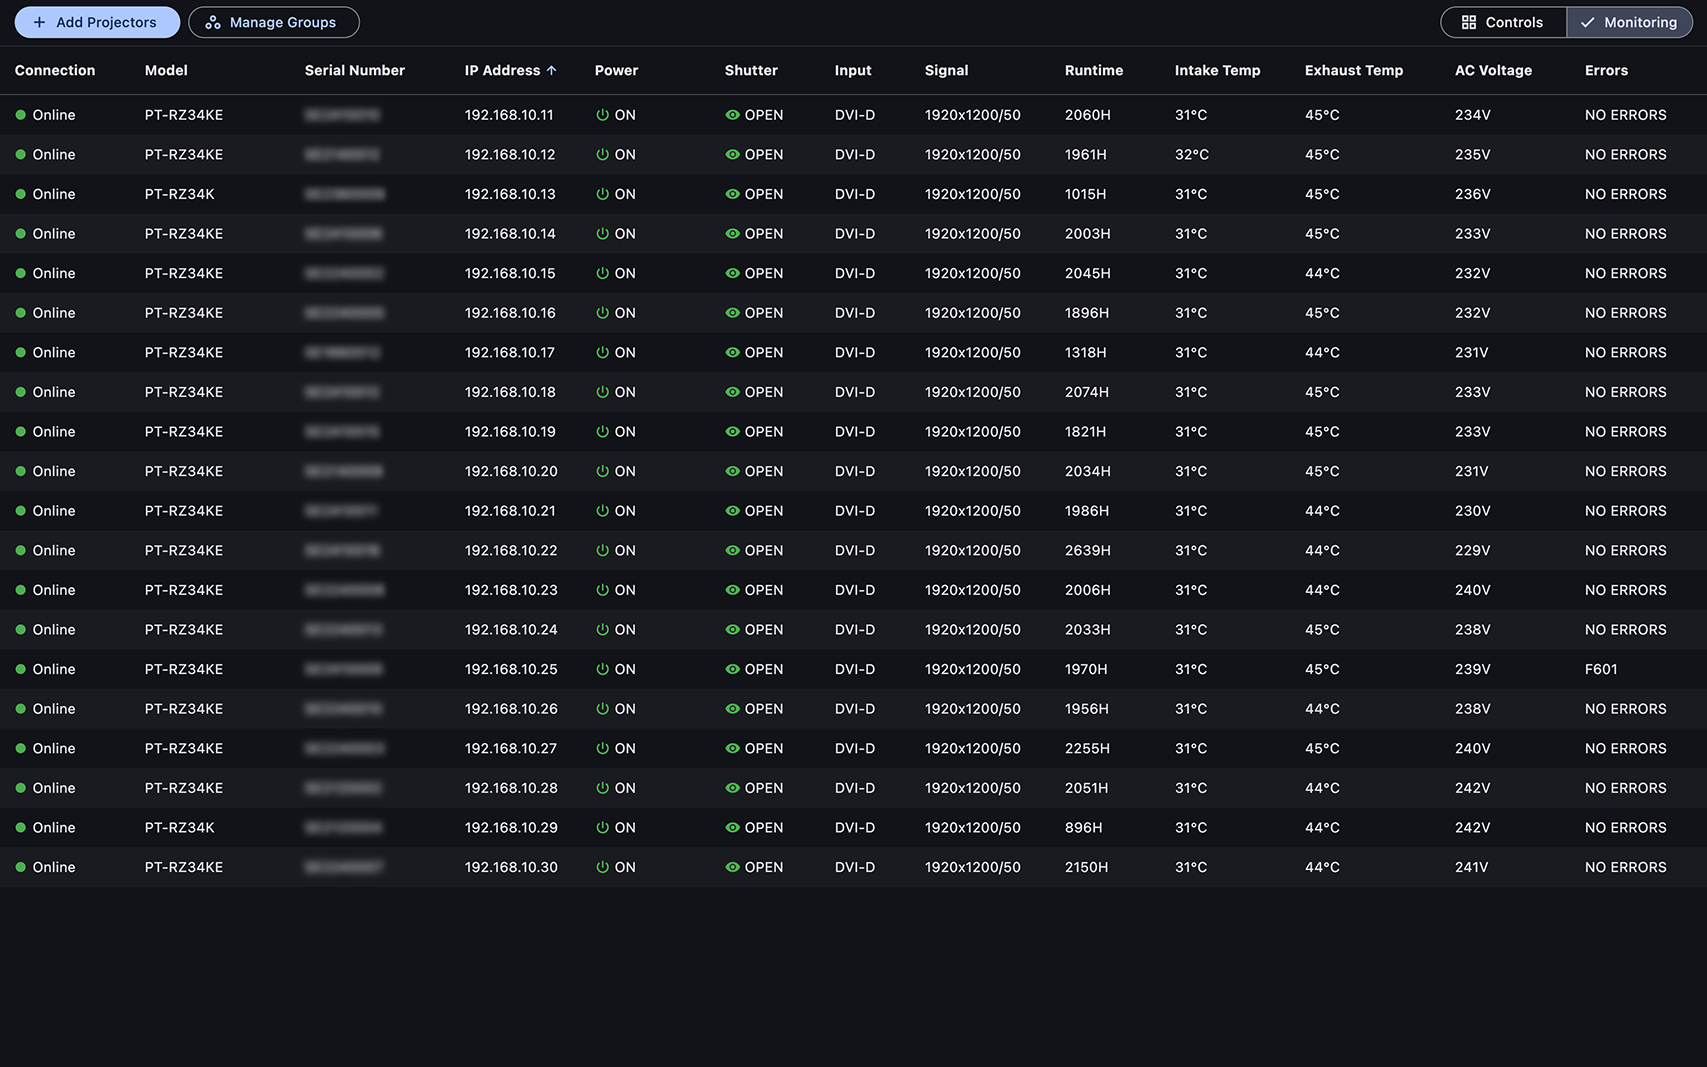
Task: Sort by the Connection column header
Action: [x=55, y=70]
